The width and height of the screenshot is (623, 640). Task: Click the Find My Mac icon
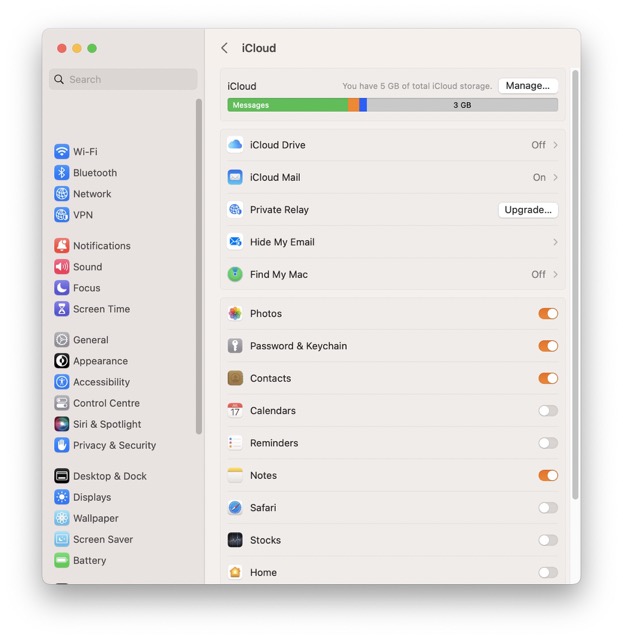click(235, 274)
